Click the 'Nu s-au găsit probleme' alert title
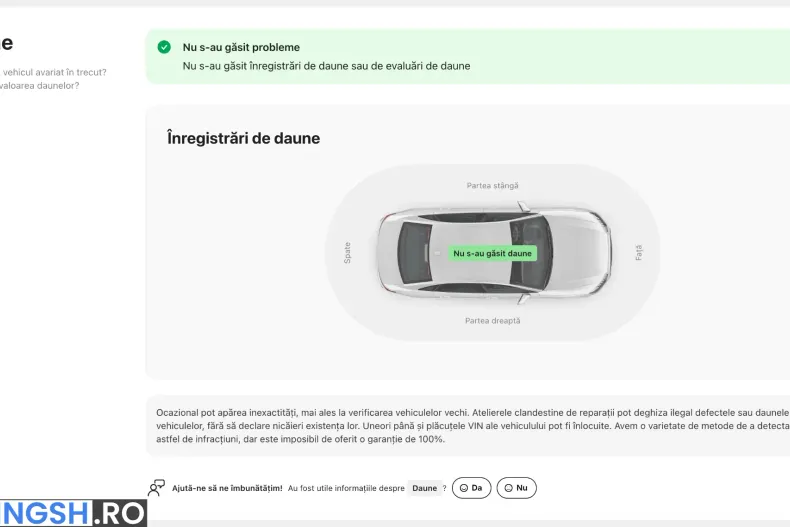The height and width of the screenshot is (527, 790). [x=241, y=47]
